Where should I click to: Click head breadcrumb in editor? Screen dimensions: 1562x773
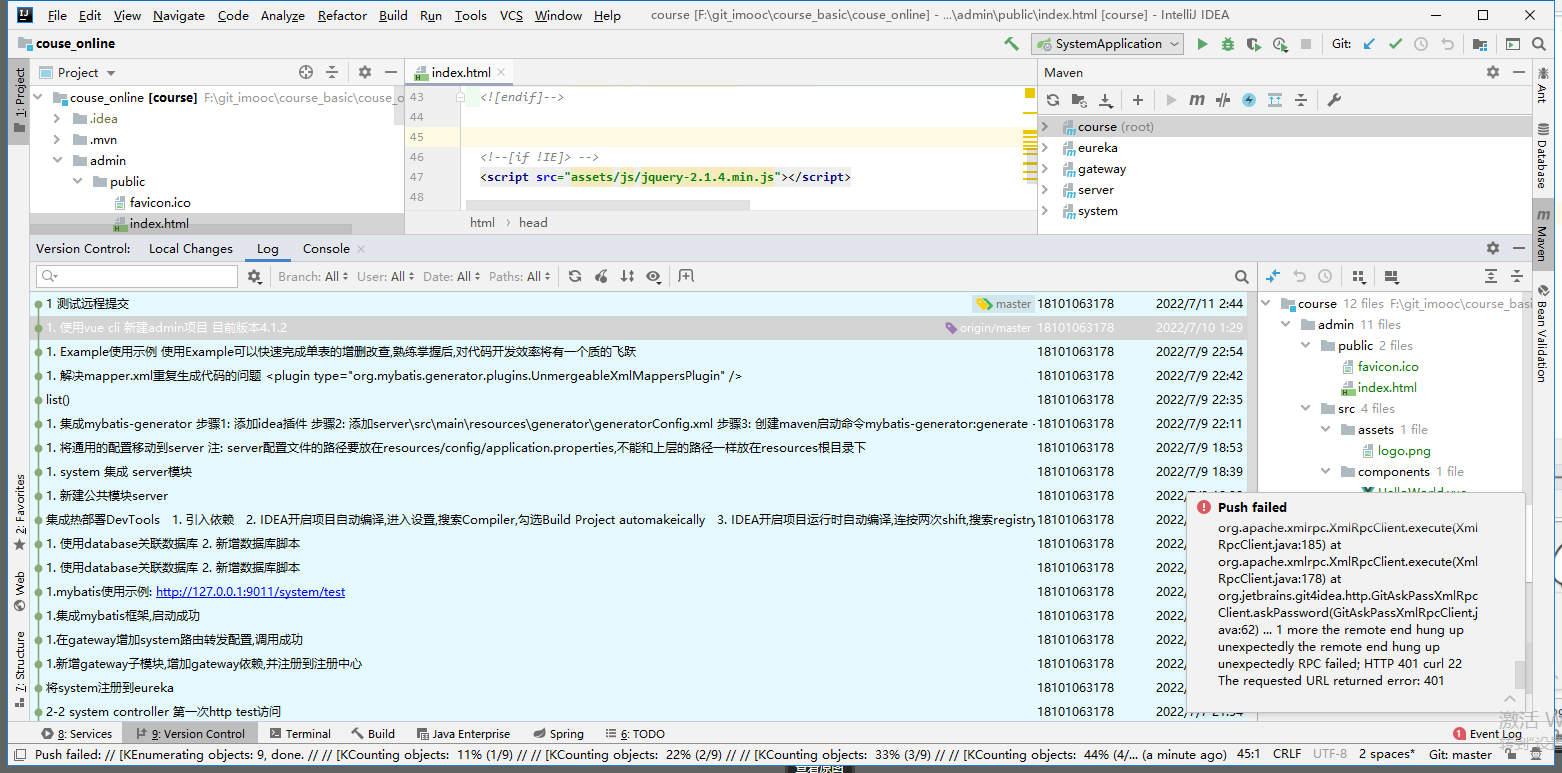tap(533, 223)
